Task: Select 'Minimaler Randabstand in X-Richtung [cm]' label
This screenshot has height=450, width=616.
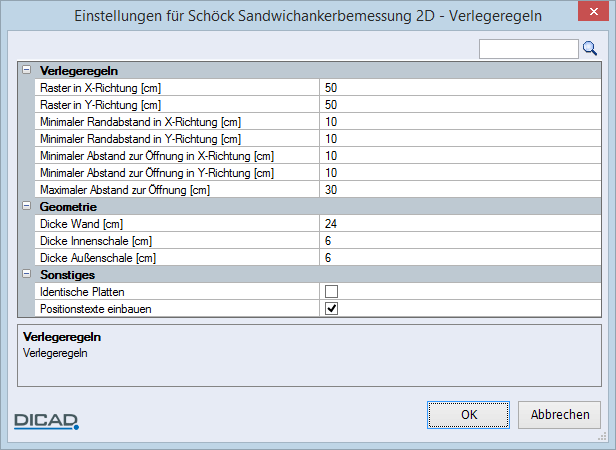Action: (x=141, y=122)
